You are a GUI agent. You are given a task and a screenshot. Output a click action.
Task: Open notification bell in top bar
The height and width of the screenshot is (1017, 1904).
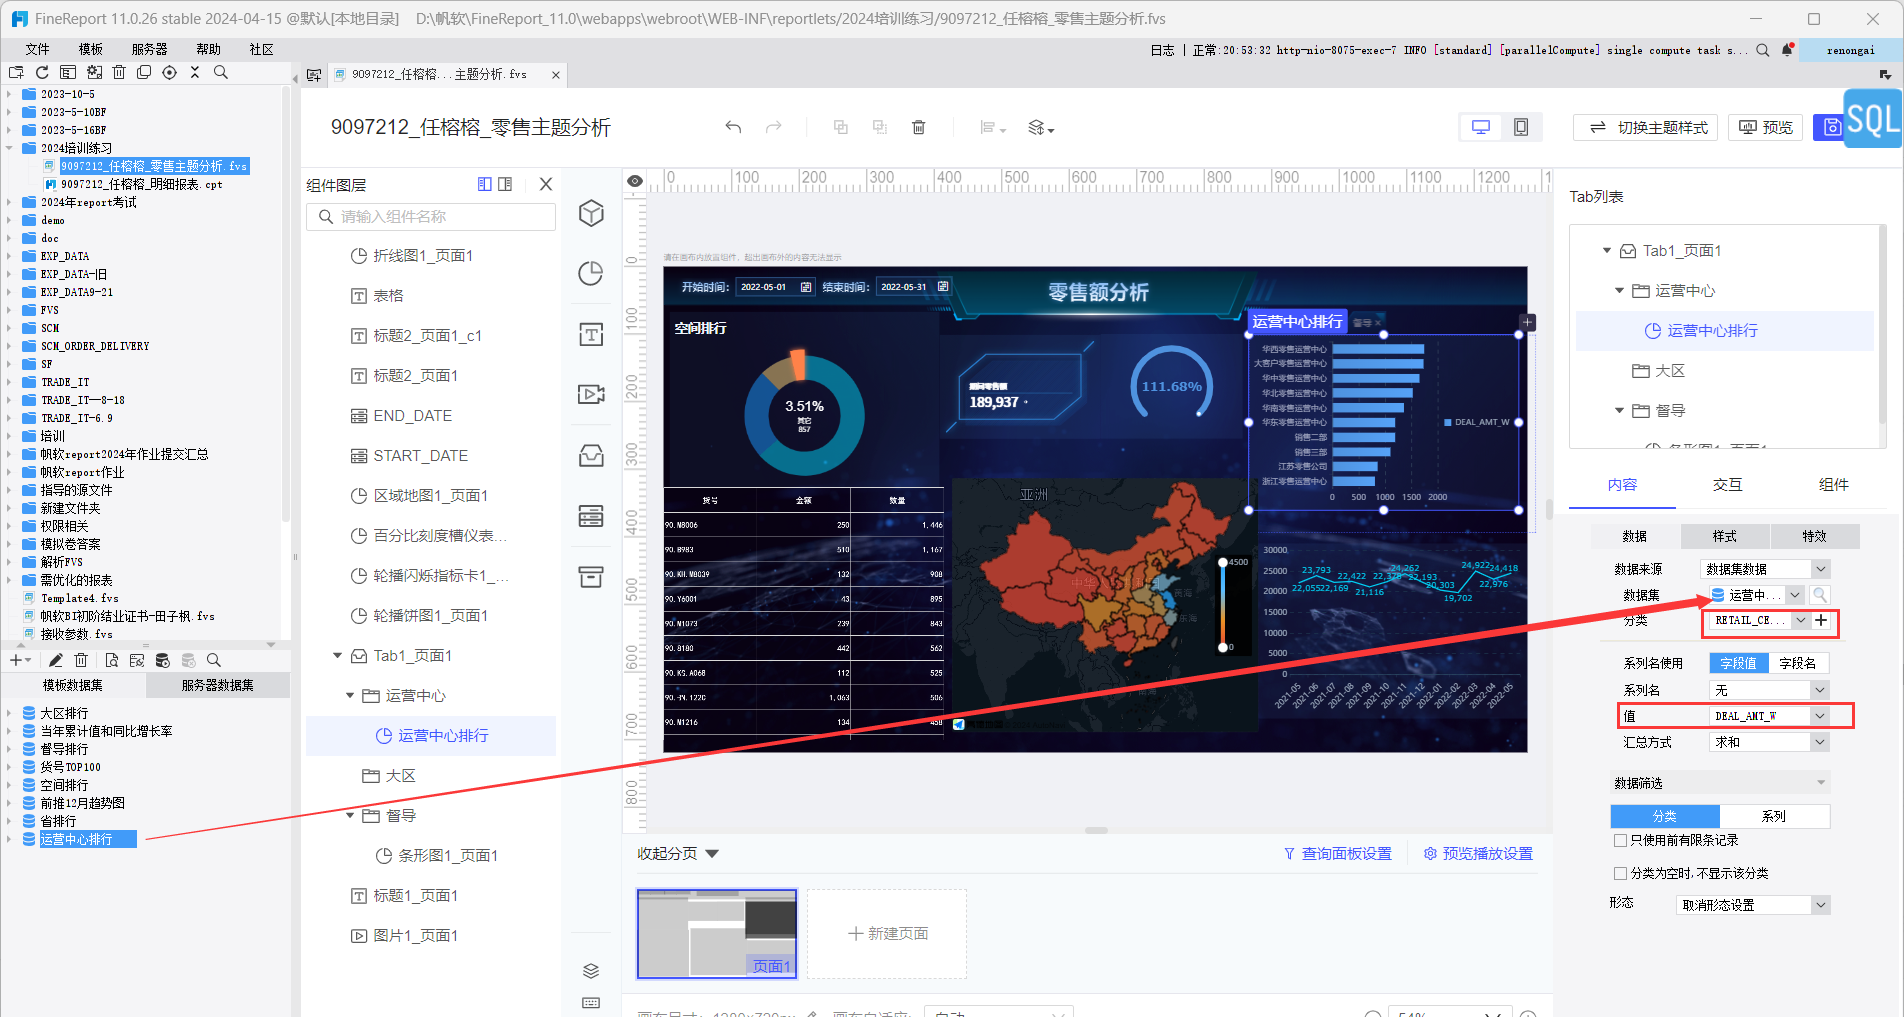tap(1788, 49)
